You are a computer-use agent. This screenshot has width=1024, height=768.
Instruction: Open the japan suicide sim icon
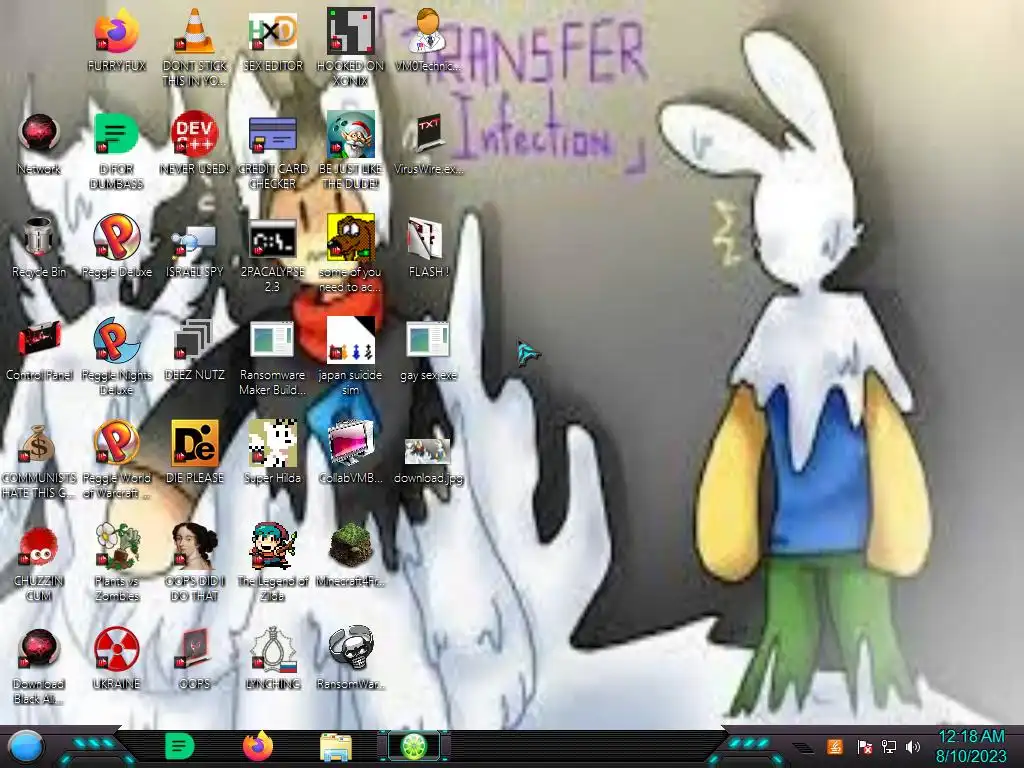(x=350, y=340)
